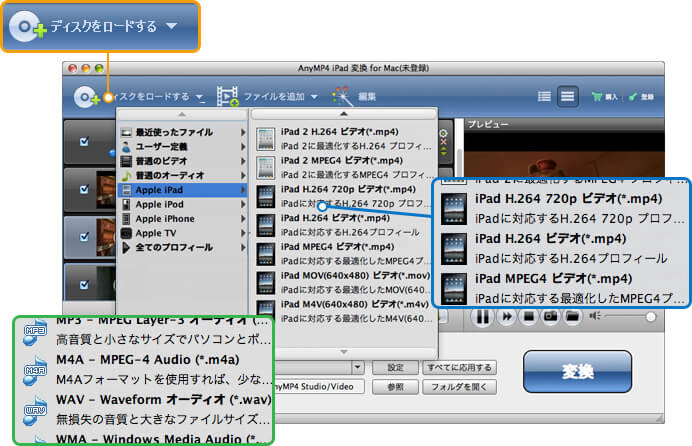This screenshot has width=692, height=446.
Task: Click the iPad 2 H.264 profile icon
Action: 266,139
